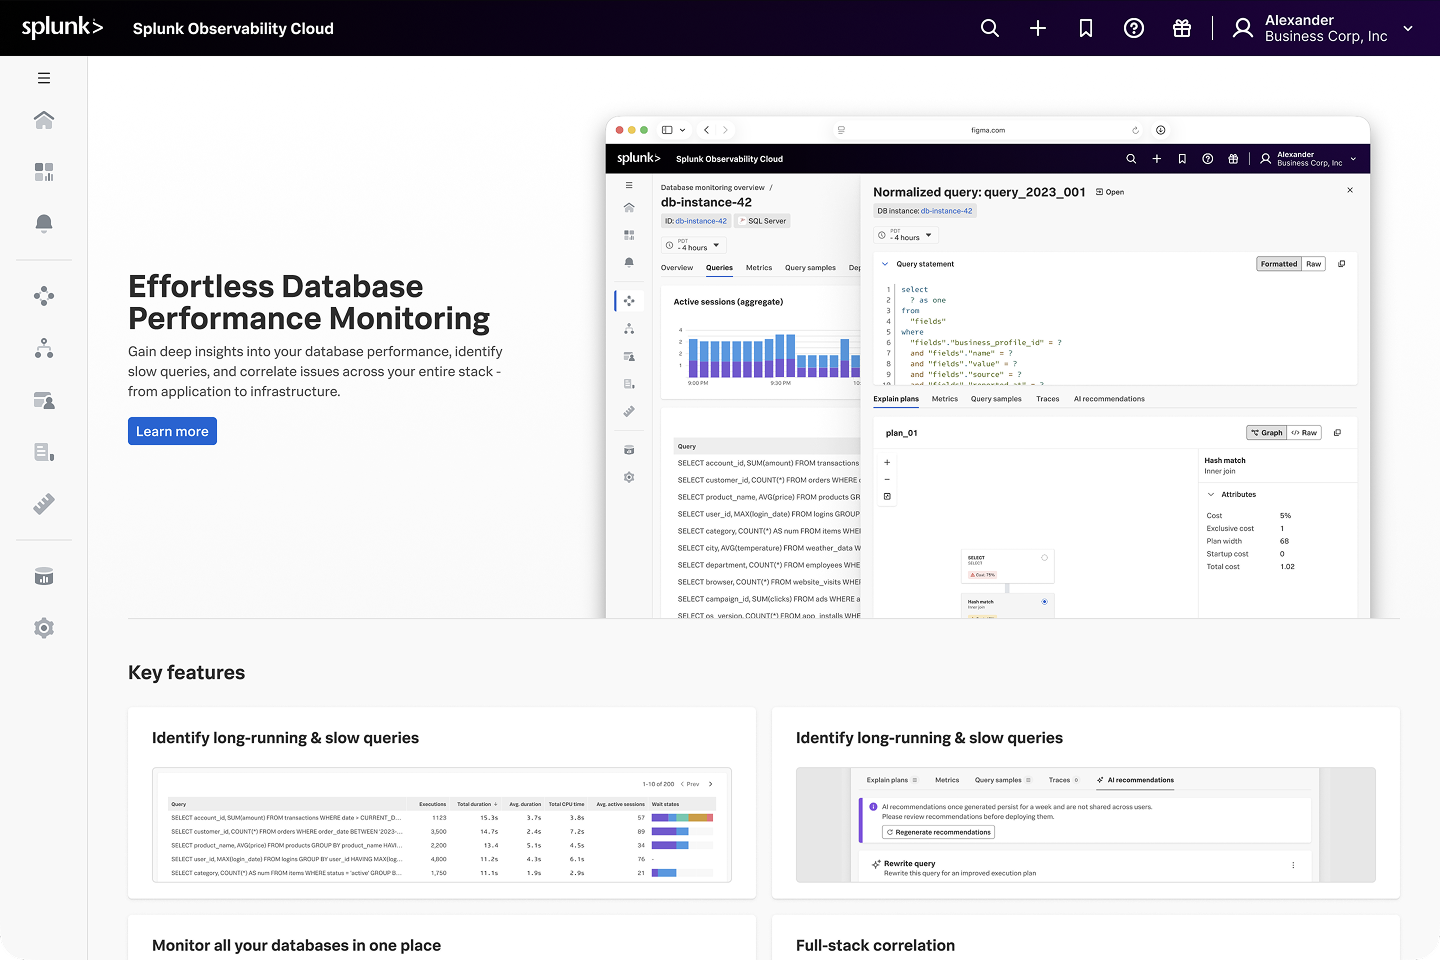Click the Learn more button
Image resolution: width=1440 pixels, height=960 pixels.
172,430
